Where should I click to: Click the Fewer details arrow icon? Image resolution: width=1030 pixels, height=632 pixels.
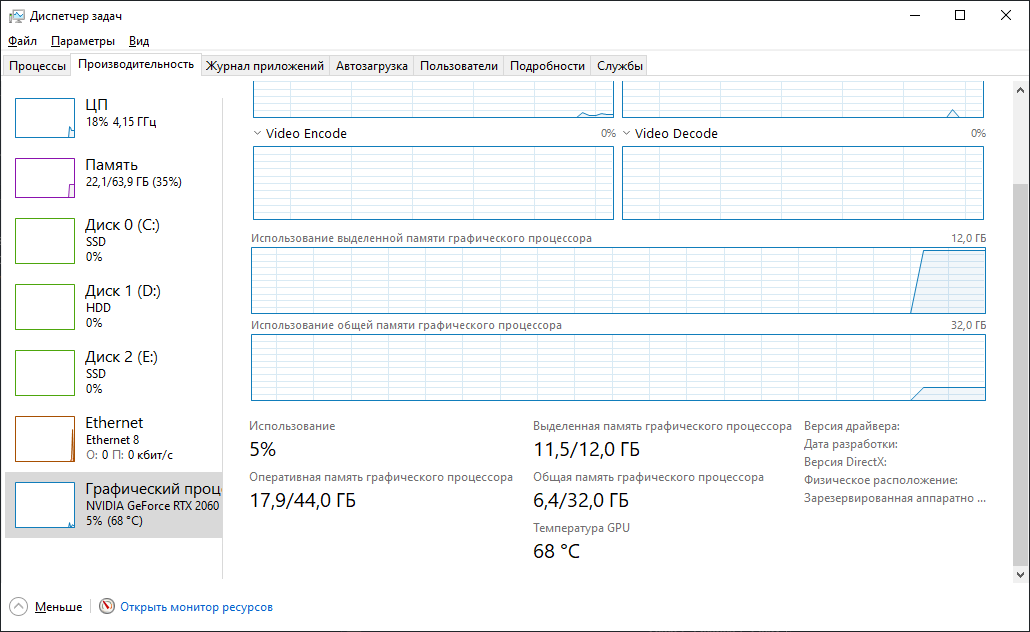18,606
